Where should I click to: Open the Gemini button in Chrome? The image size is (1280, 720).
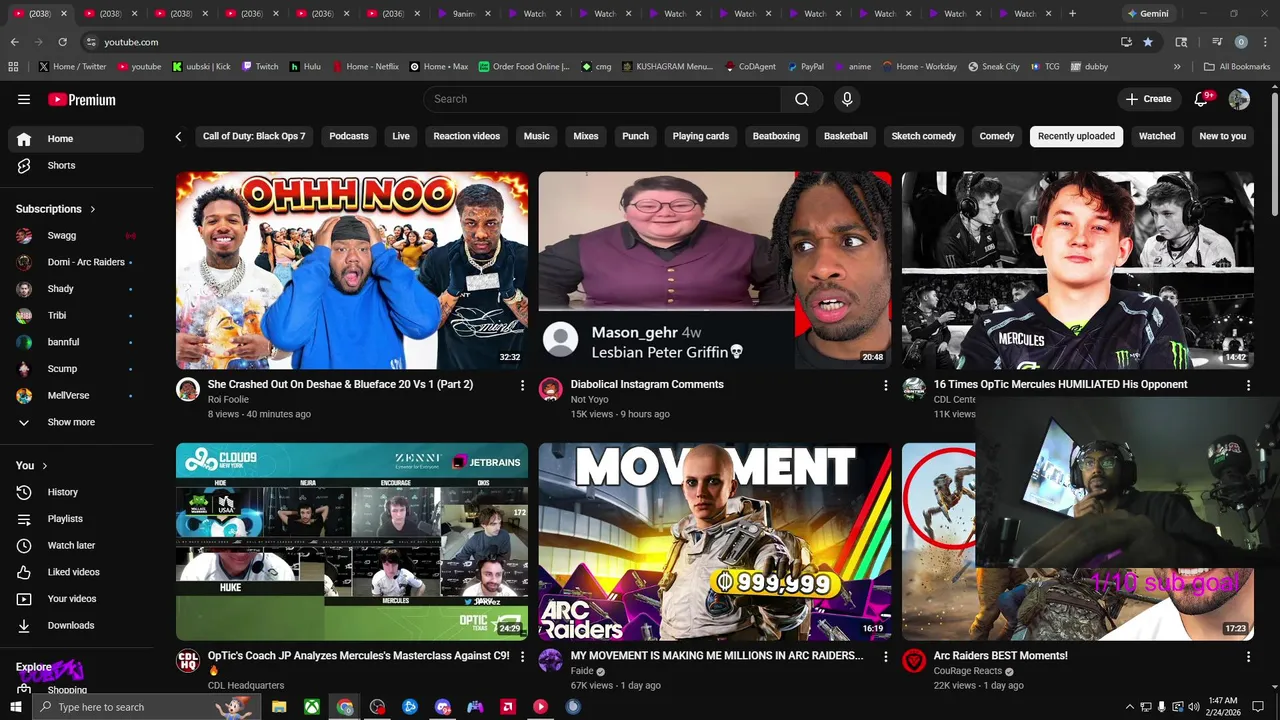click(x=1148, y=13)
